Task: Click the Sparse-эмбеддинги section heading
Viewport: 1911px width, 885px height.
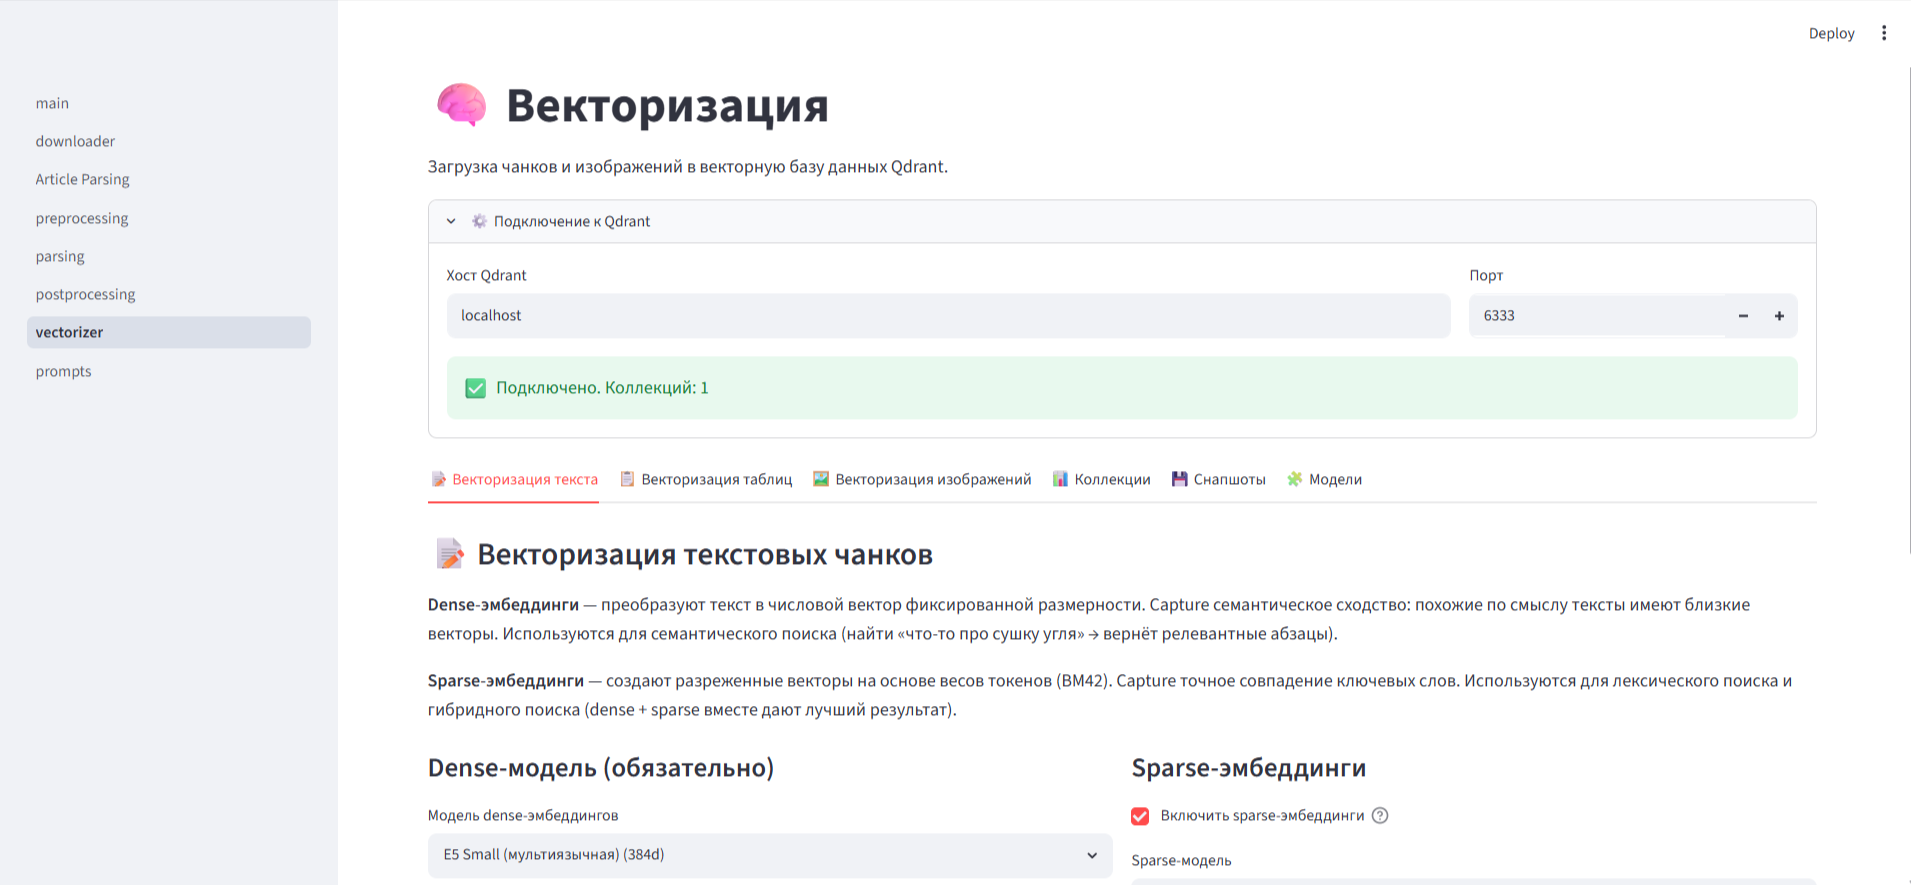Action: pos(1249,767)
